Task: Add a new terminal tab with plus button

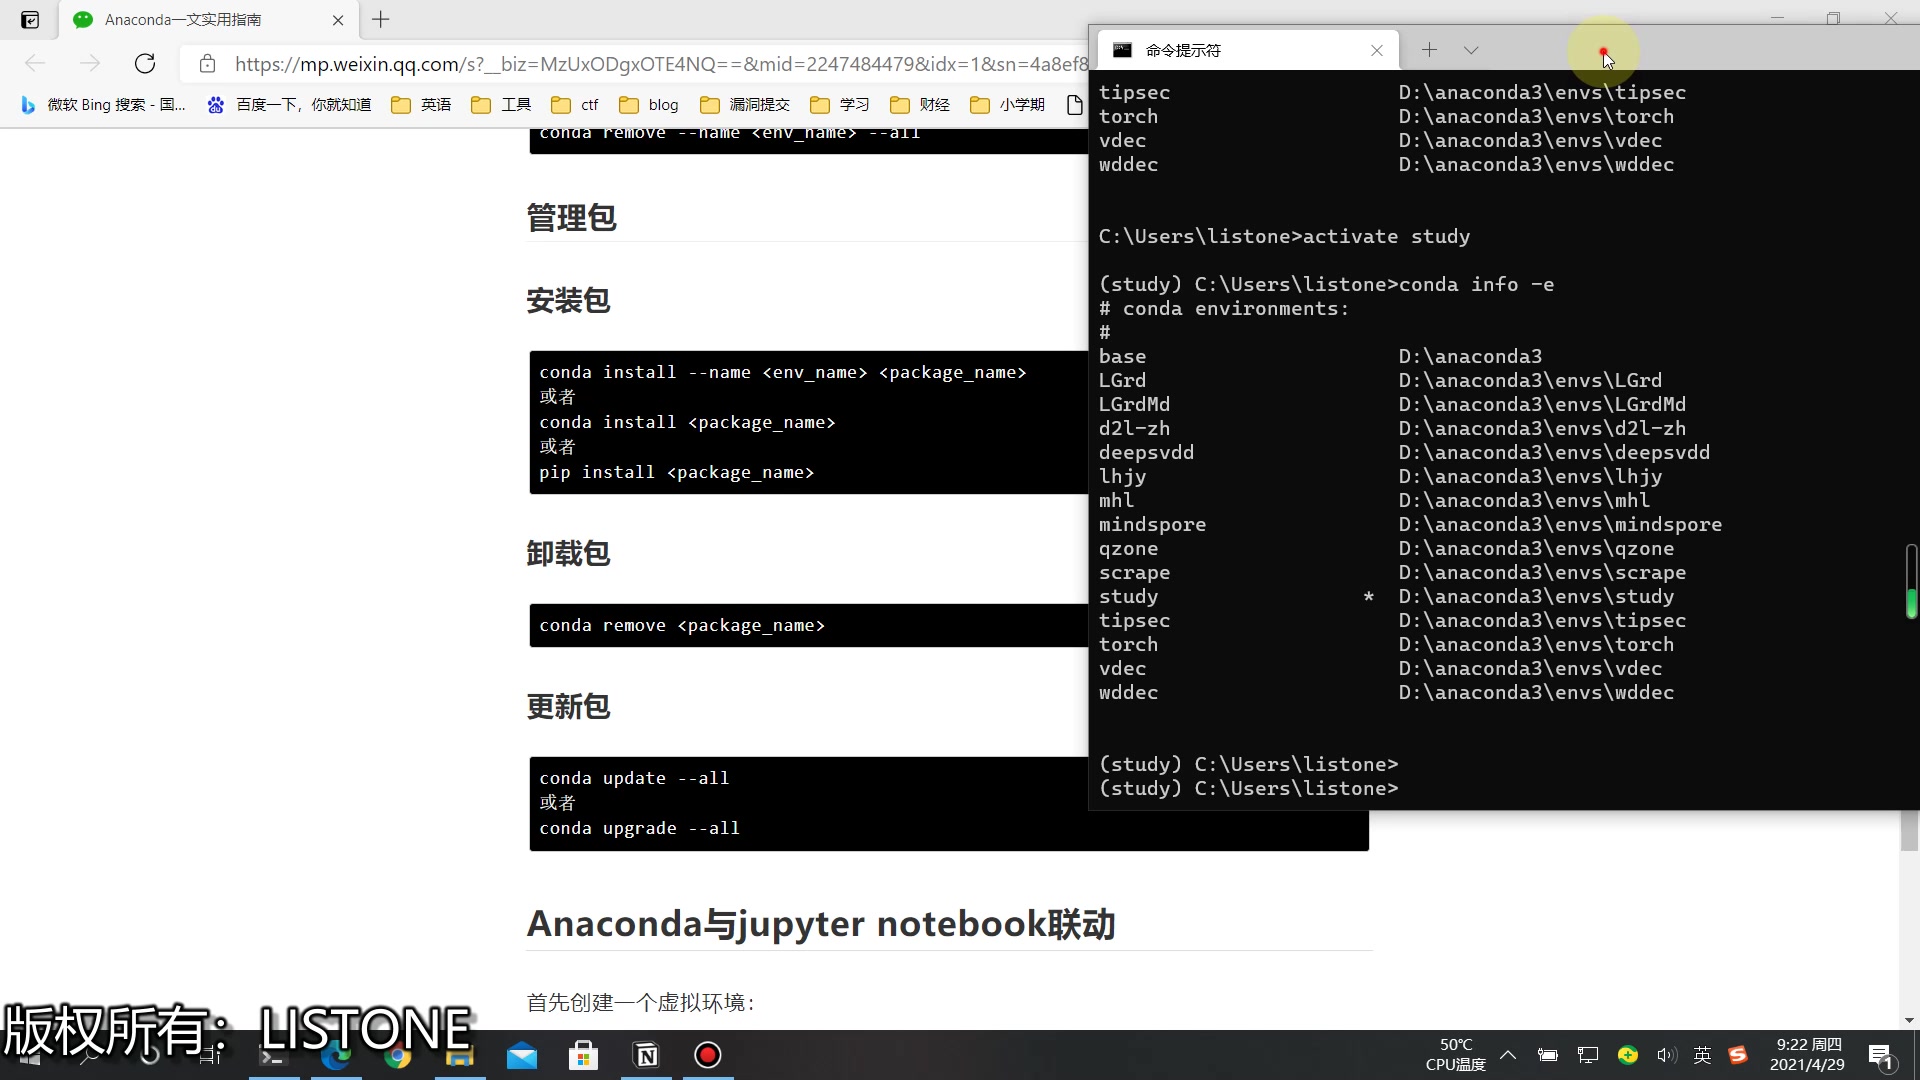Action: pyautogui.click(x=1429, y=50)
